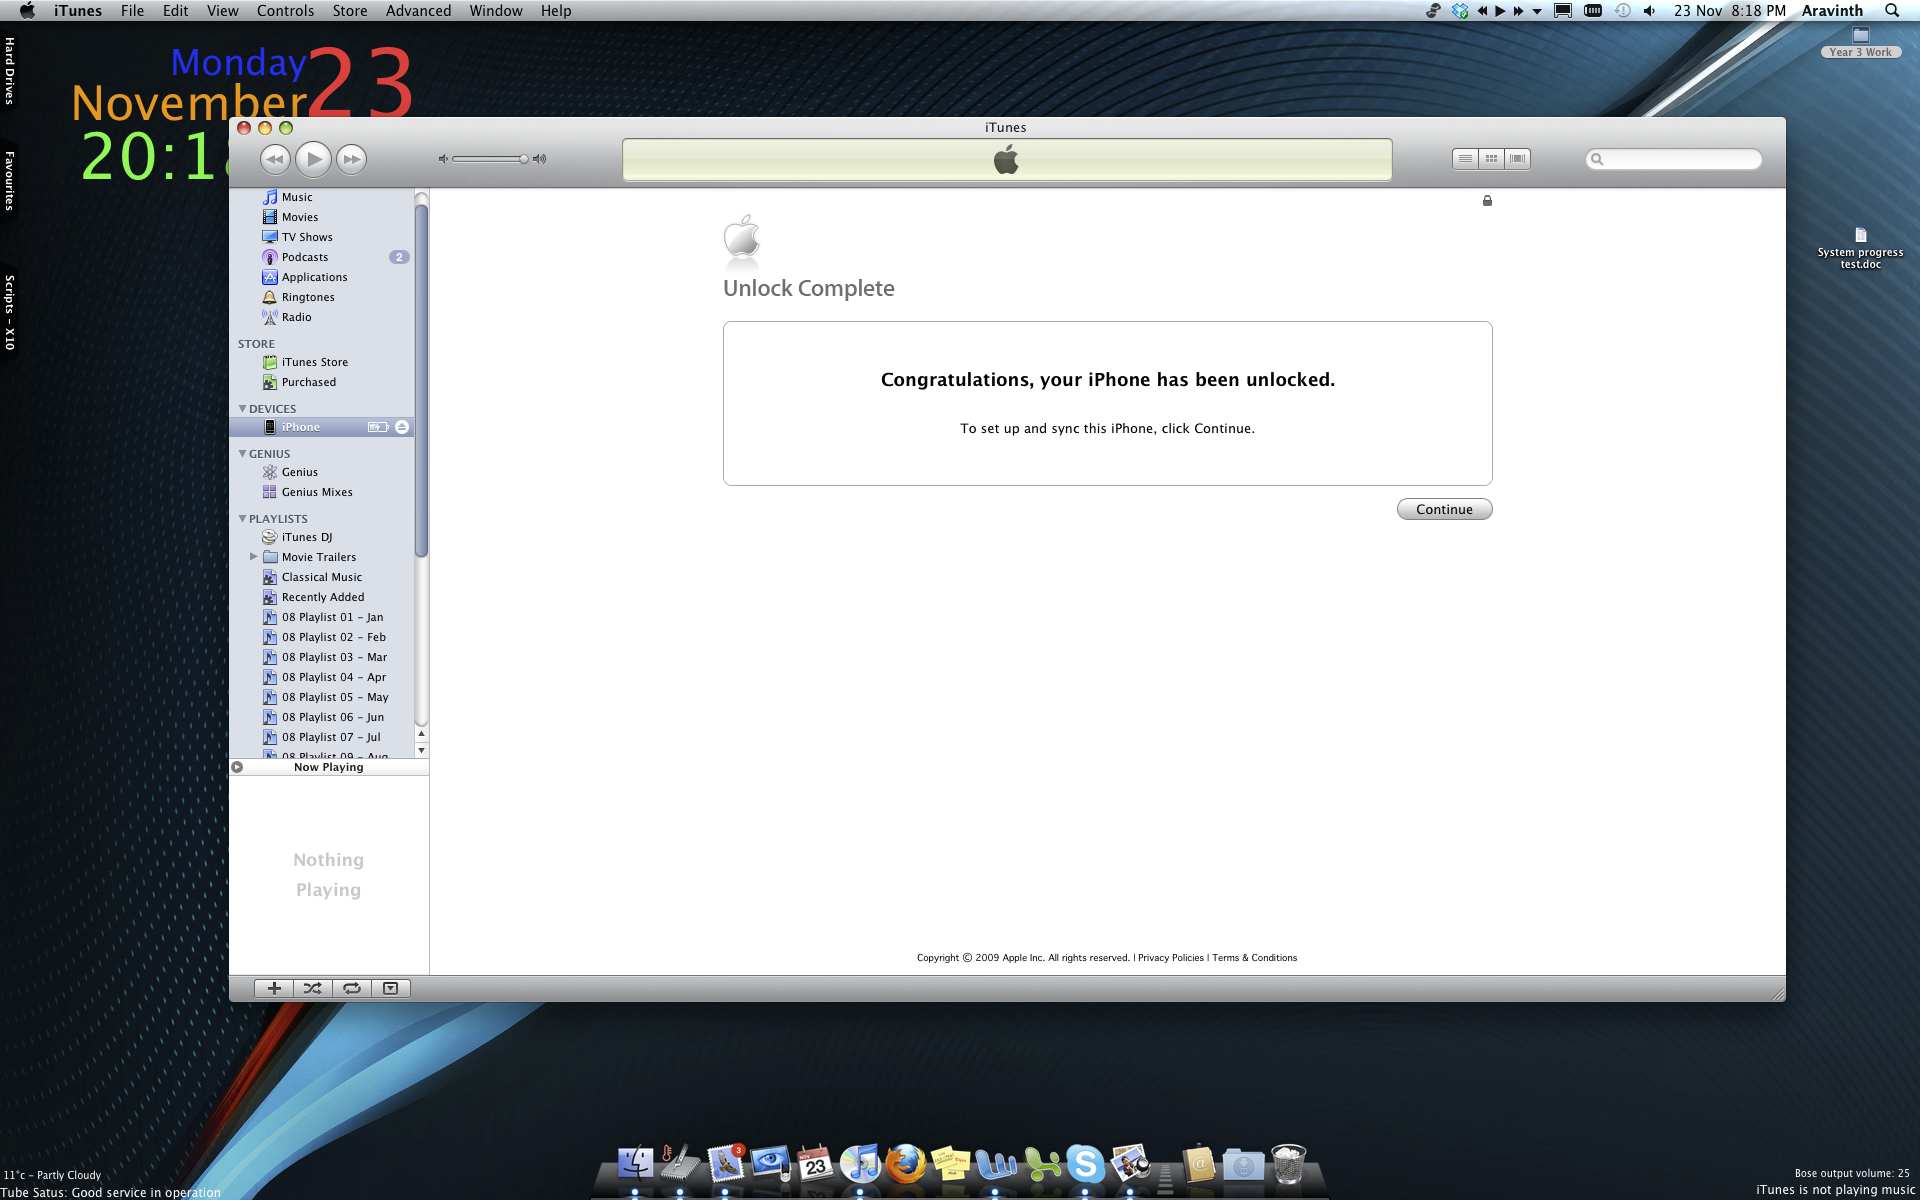
Task: Collapse the Devices section
Action: (242, 409)
